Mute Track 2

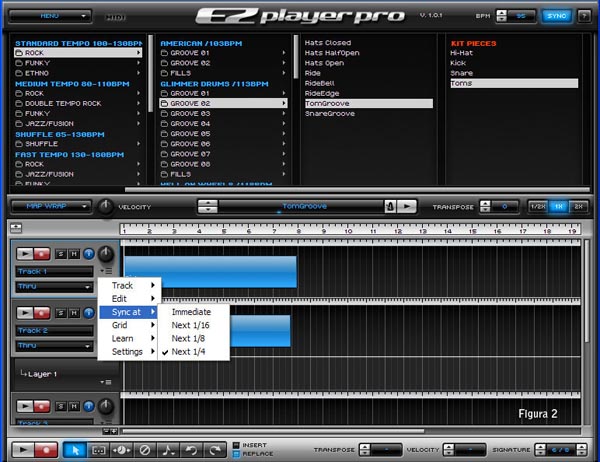pos(74,313)
